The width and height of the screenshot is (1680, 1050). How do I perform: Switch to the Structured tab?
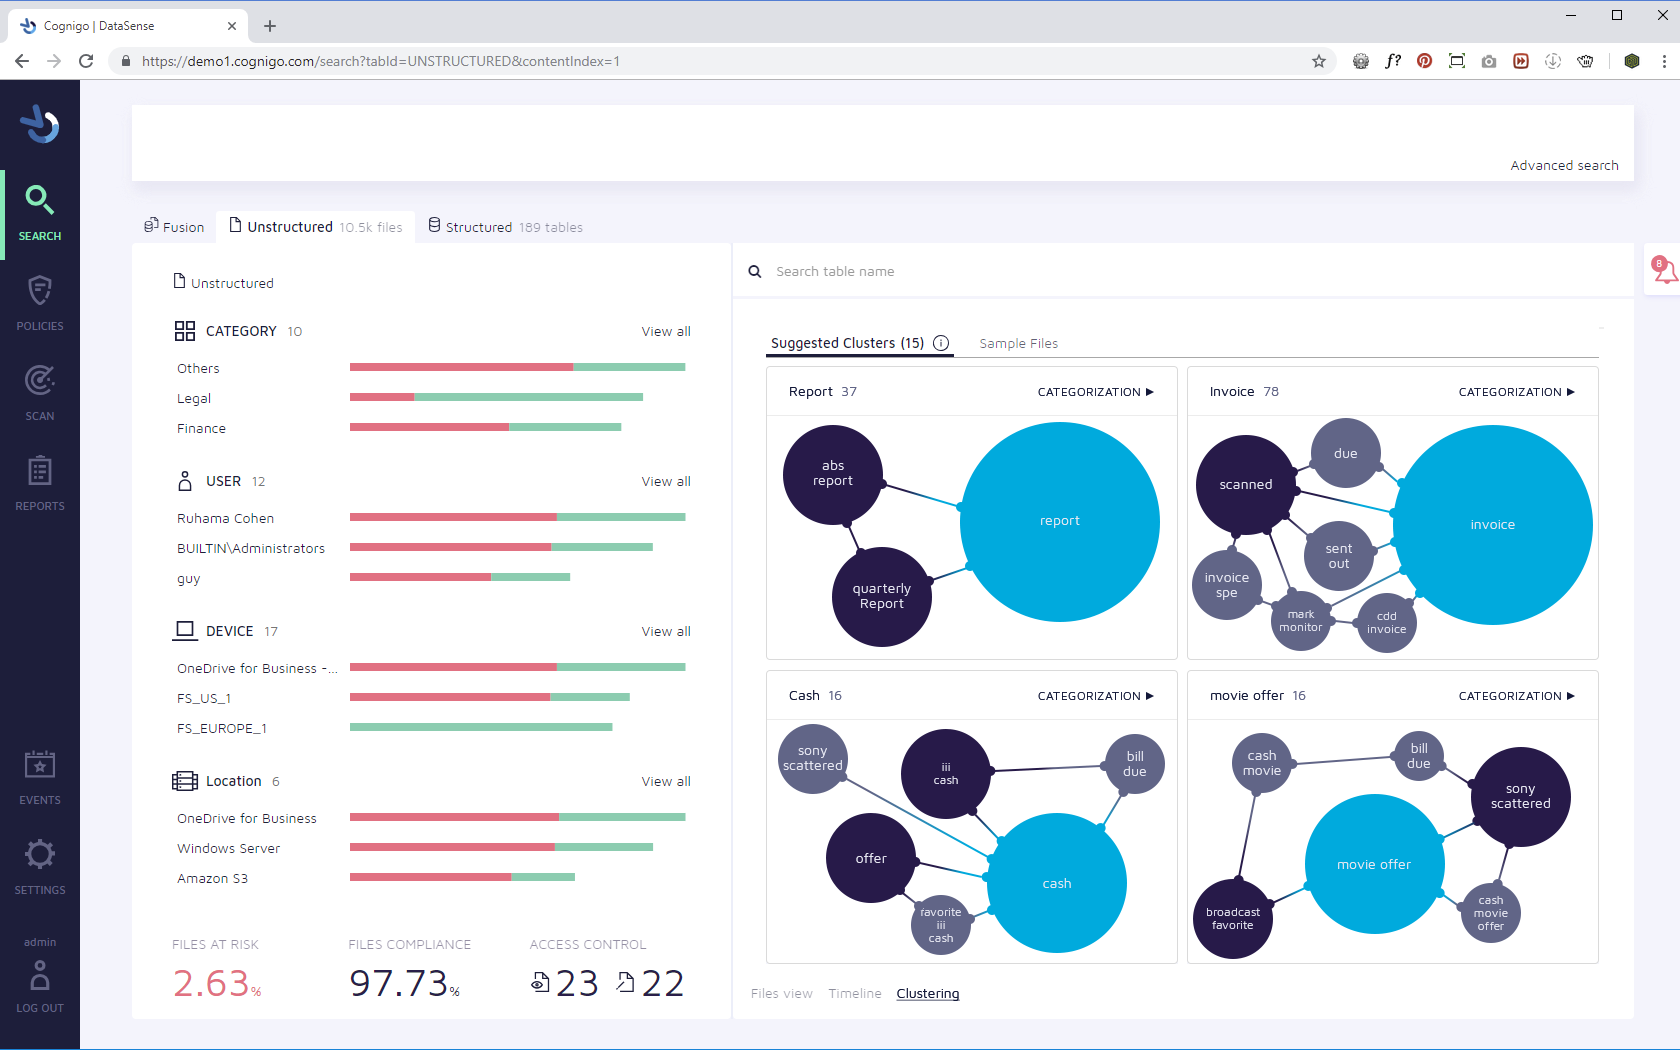(x=505, y=227)
